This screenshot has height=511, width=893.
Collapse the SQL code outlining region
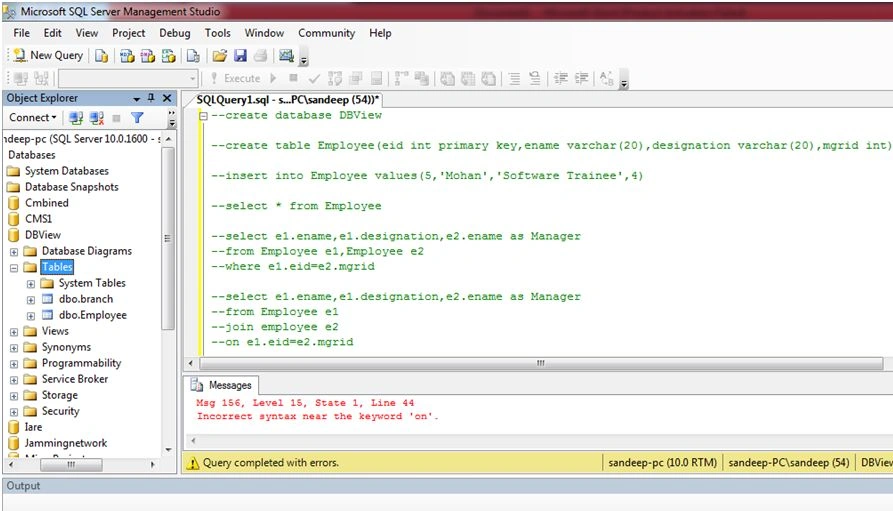pos(203,116)
